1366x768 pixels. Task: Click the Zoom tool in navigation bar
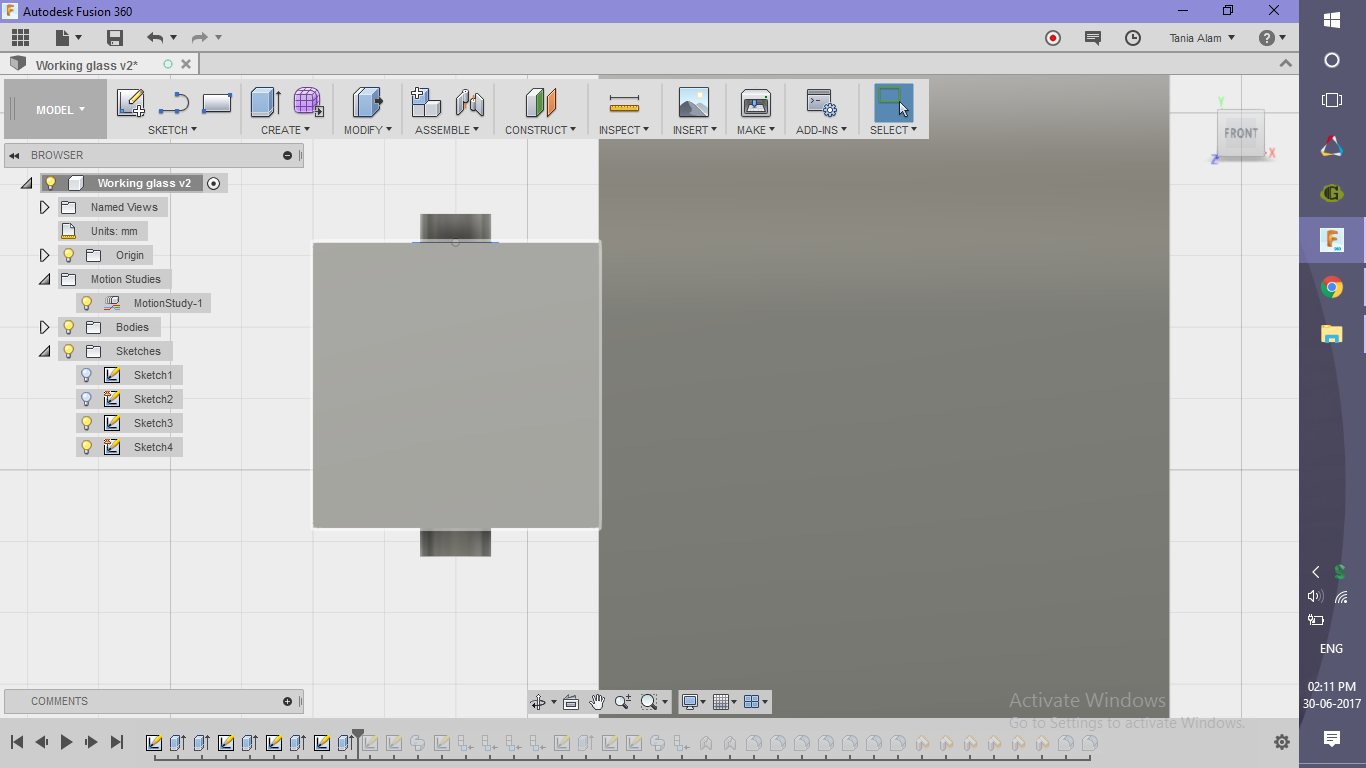click(622, 702)
